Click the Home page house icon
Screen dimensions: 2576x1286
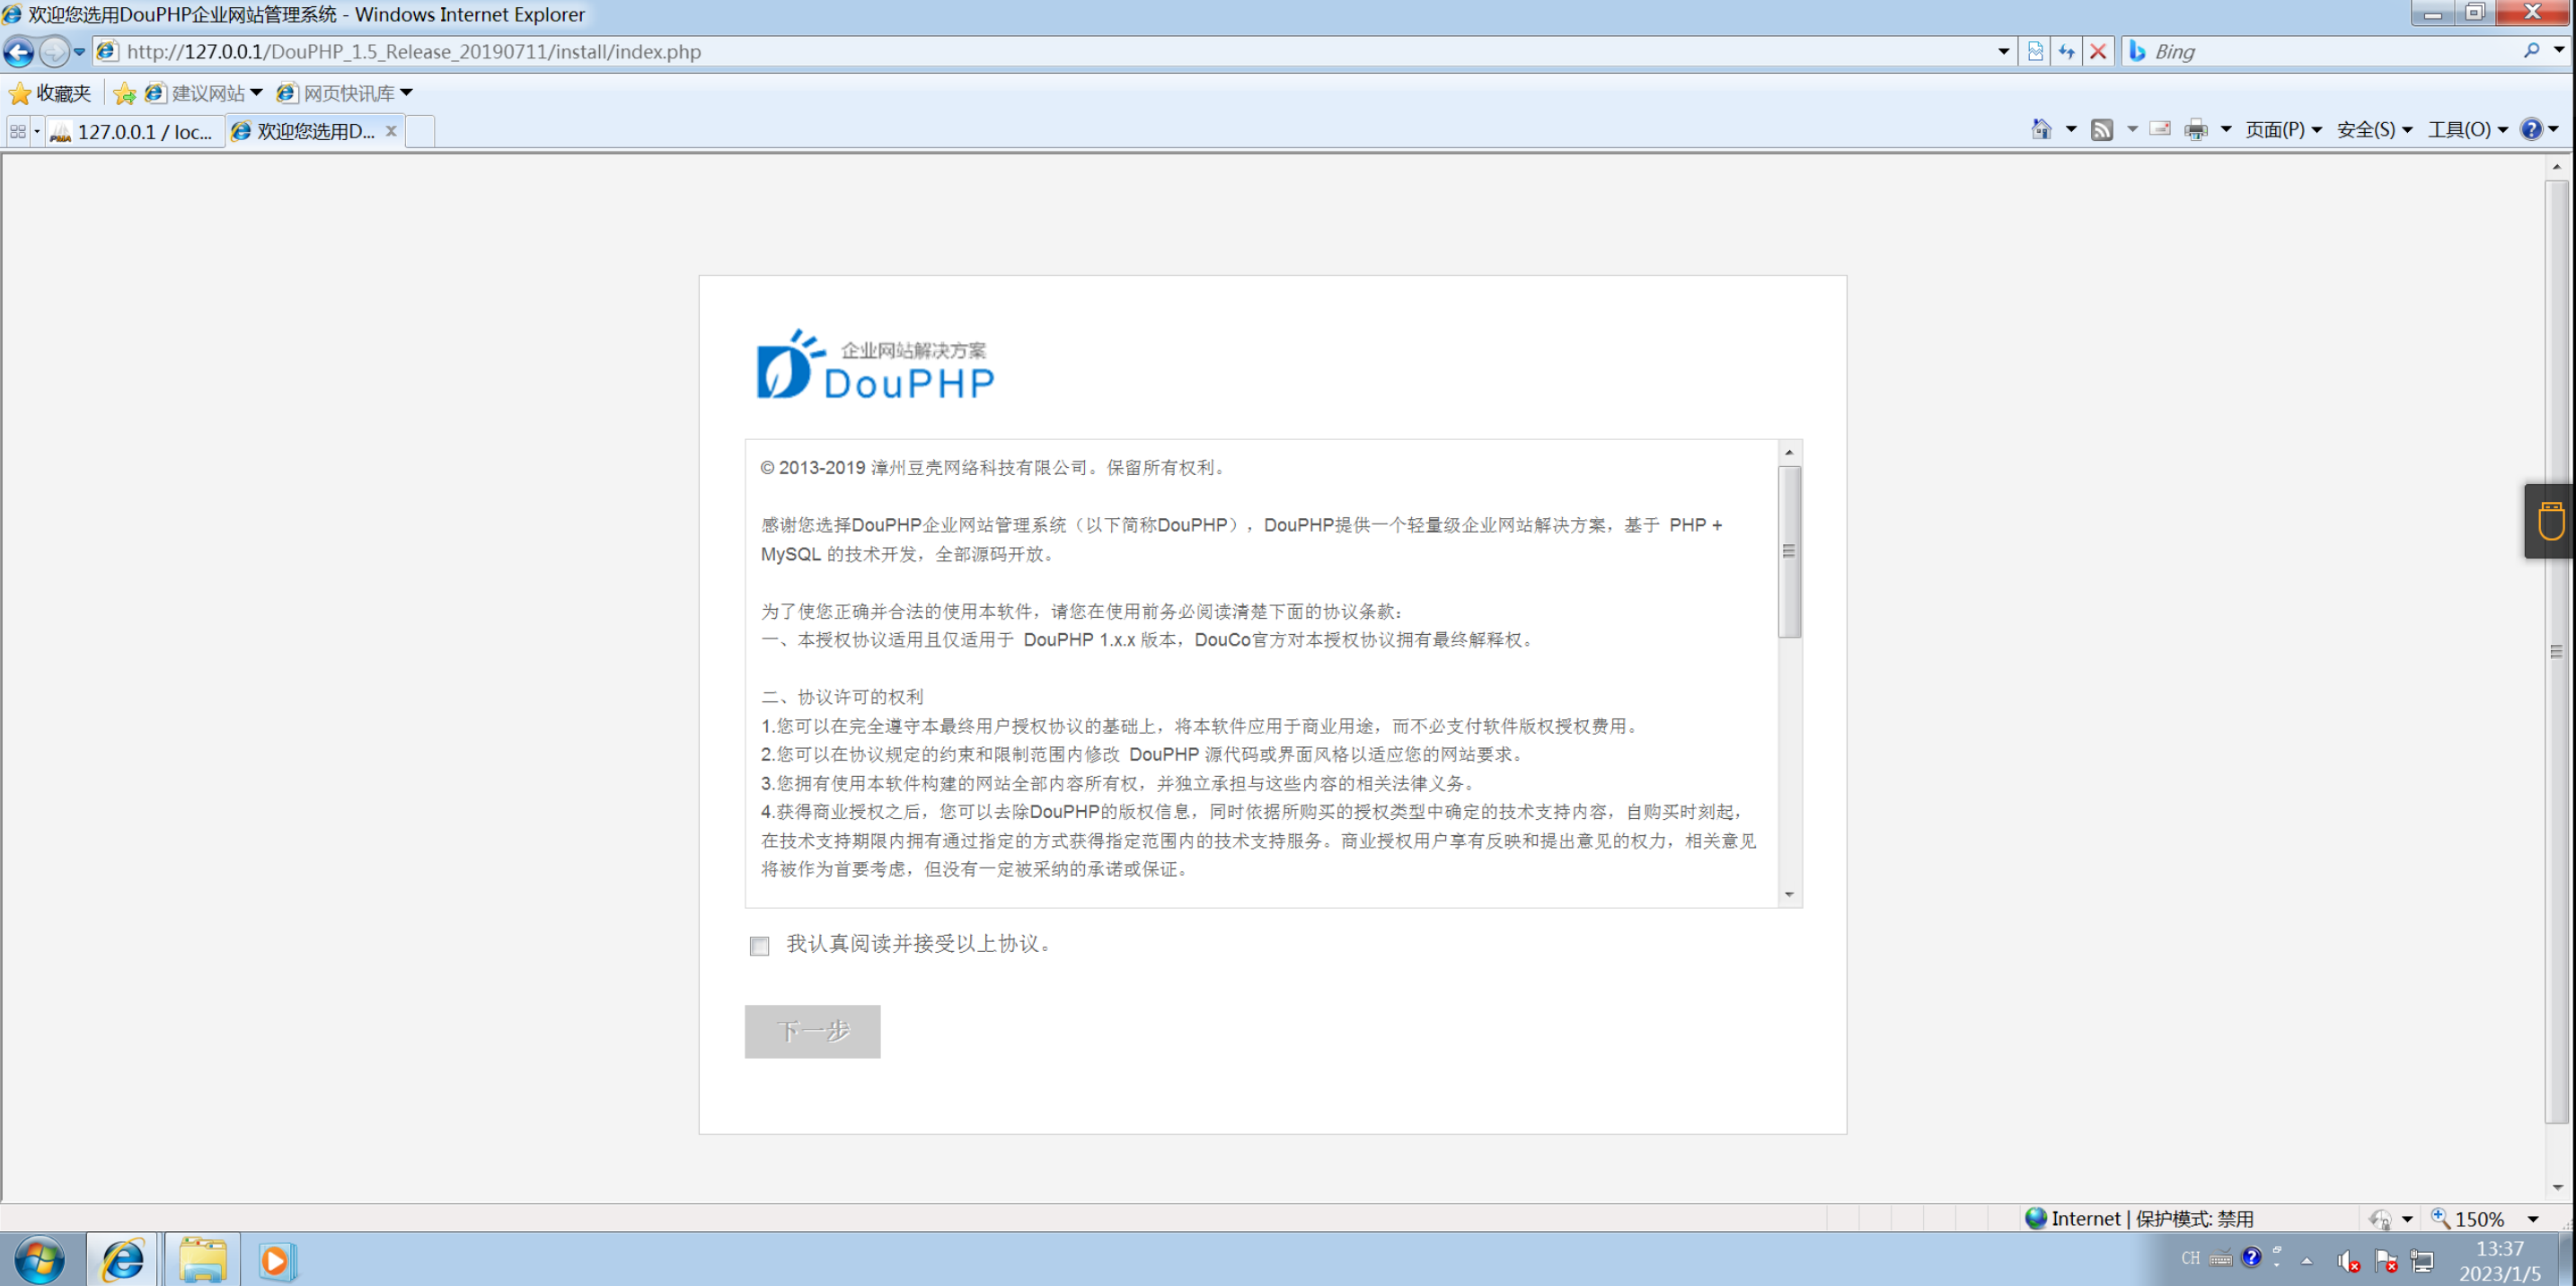point(2041,129)
